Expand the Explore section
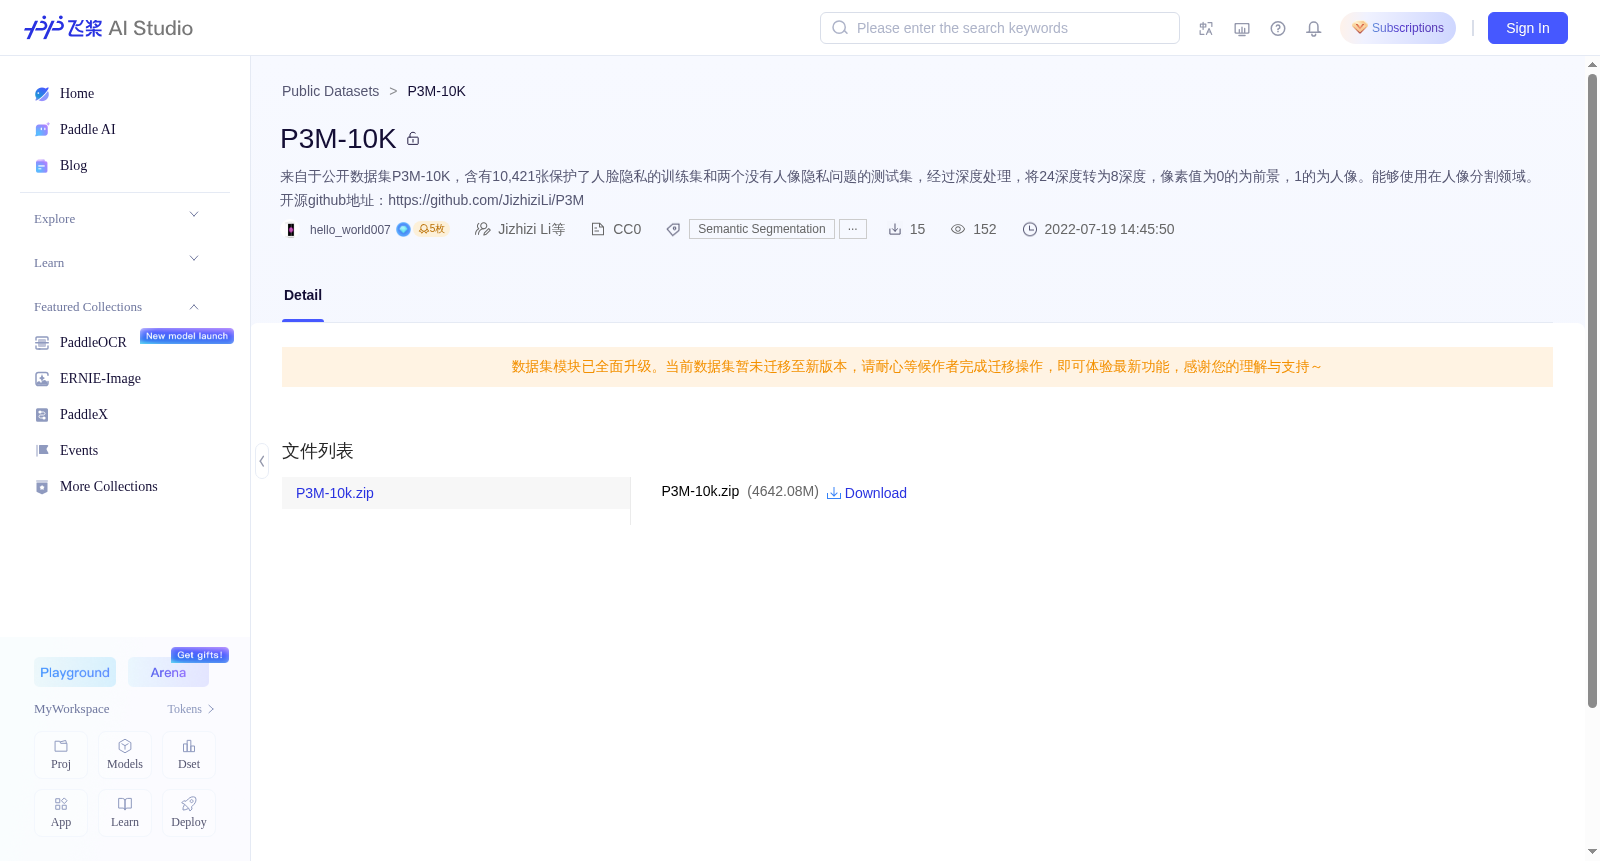Screen dimensions: 1600x861 (194, 215)
